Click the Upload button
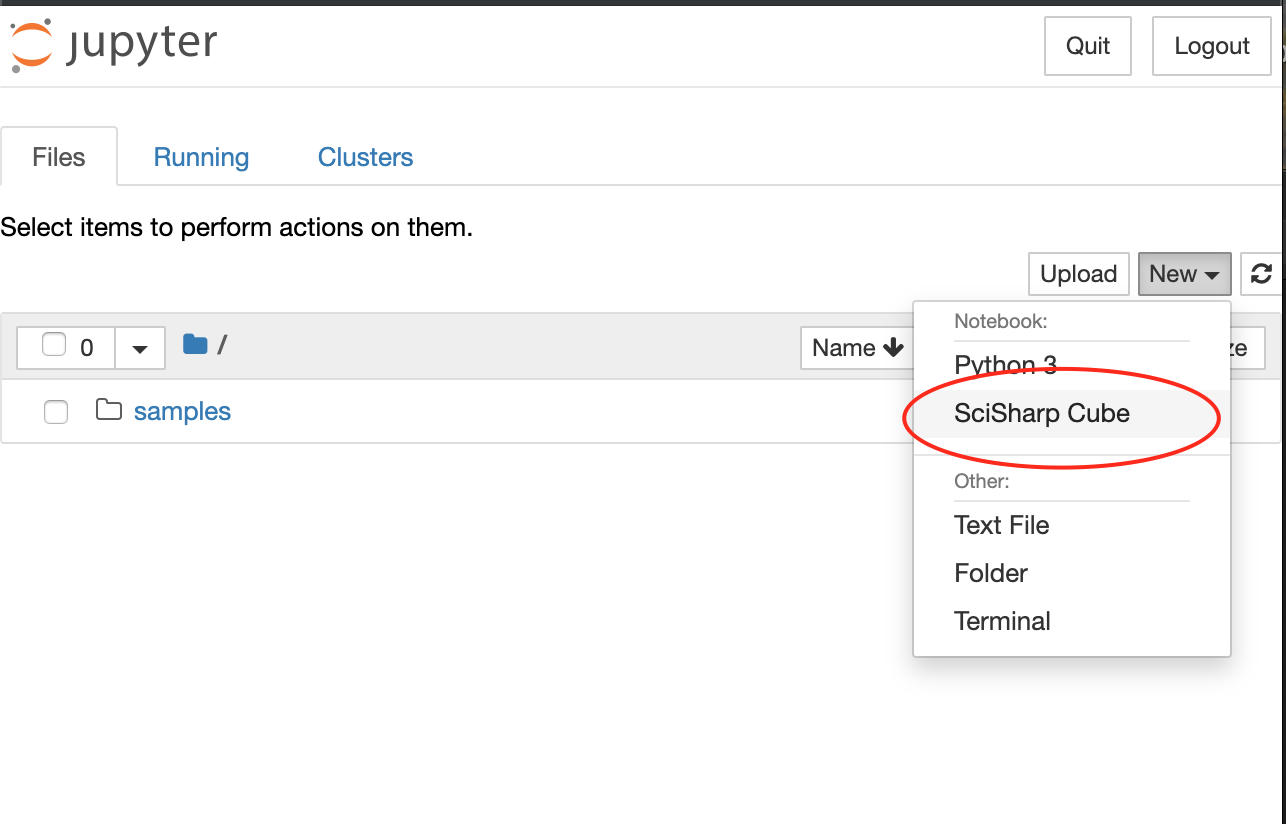 (1079, 273)
